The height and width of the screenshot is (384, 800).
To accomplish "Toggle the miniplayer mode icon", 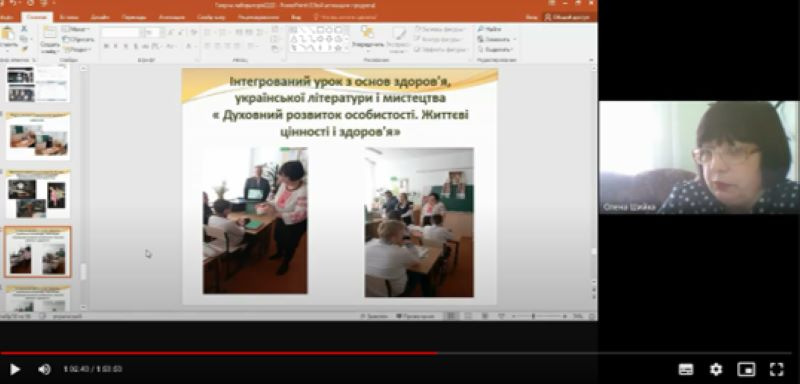I will click(x=746, y=369).
